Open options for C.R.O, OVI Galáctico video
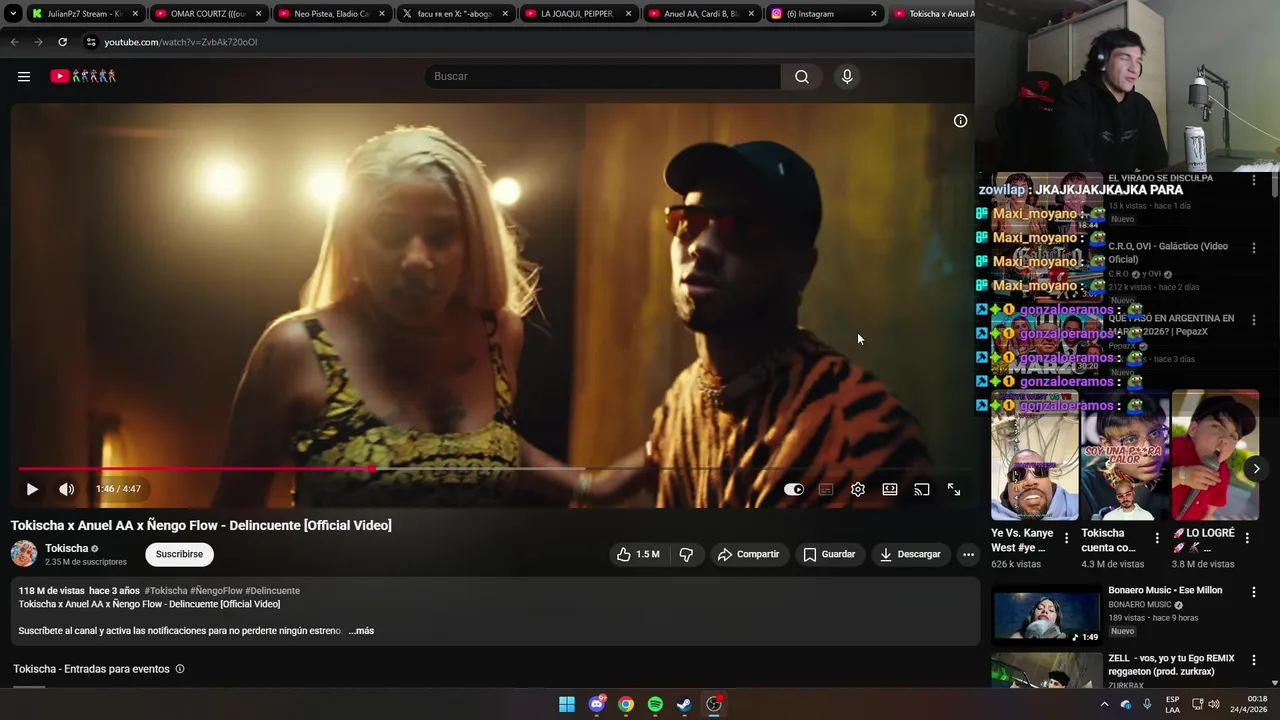 click(1254, 248)
